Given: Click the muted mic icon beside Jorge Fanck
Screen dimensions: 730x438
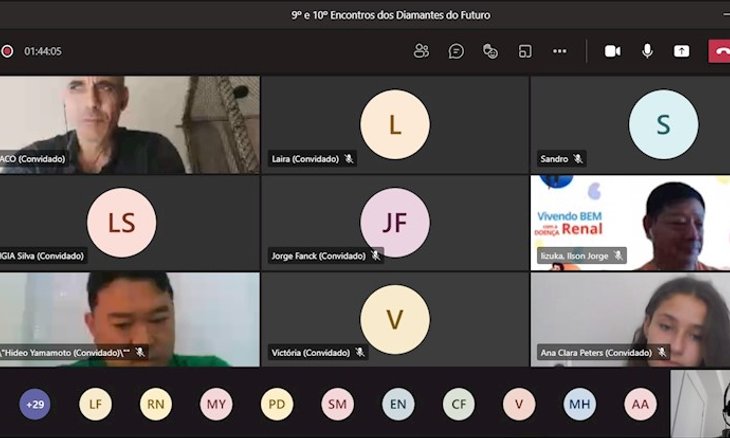Looking at the screenshot, I should (375, 256).
